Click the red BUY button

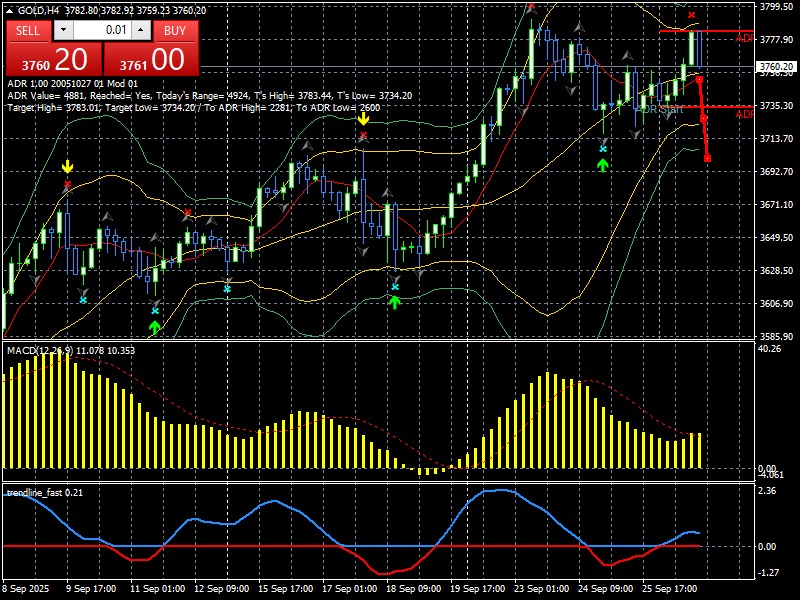pyautogui.click(x=174, y=31)
